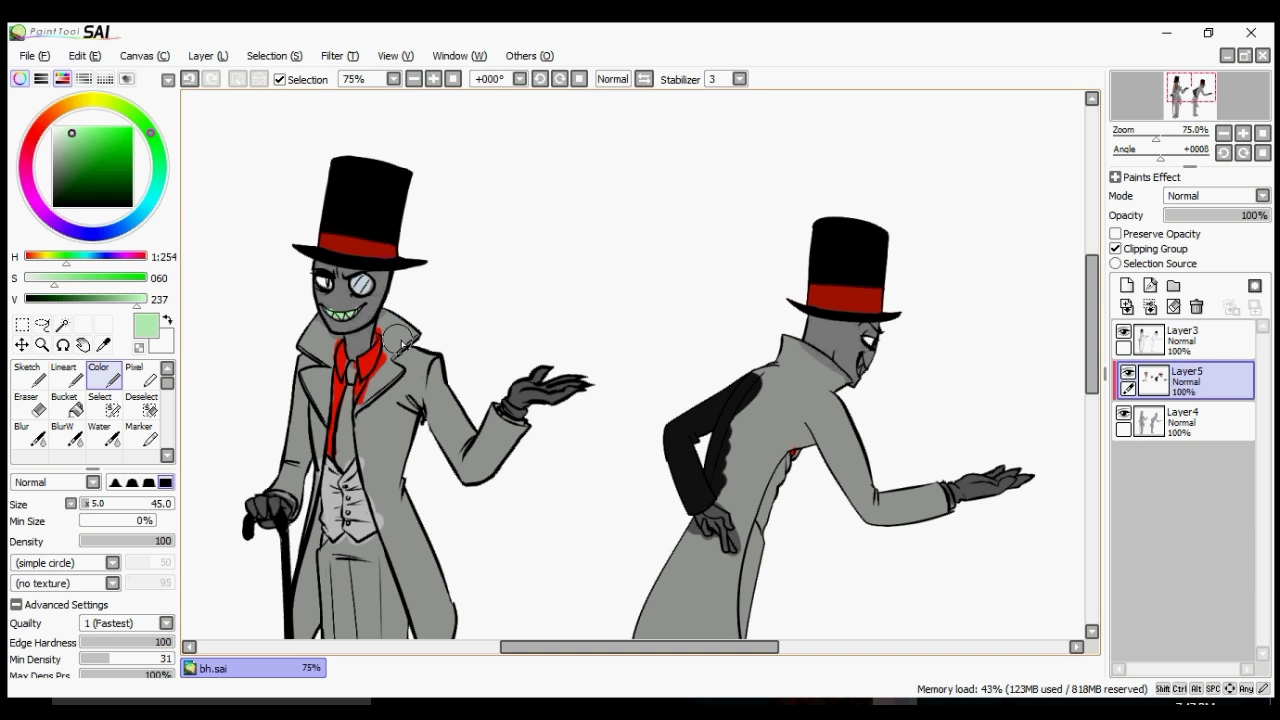Viewport: 1280px width, 720px height.
Task: Select the Pixel brush tool
Action: (x=140, y=375)
